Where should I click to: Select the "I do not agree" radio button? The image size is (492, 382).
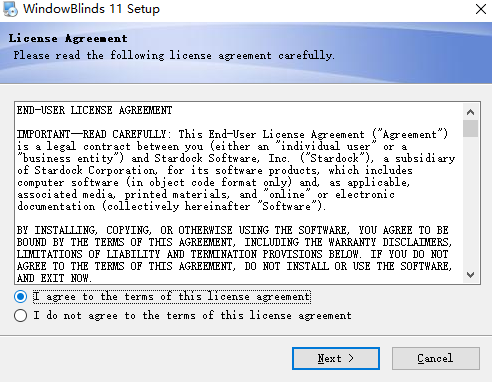[x=21, y=315]
